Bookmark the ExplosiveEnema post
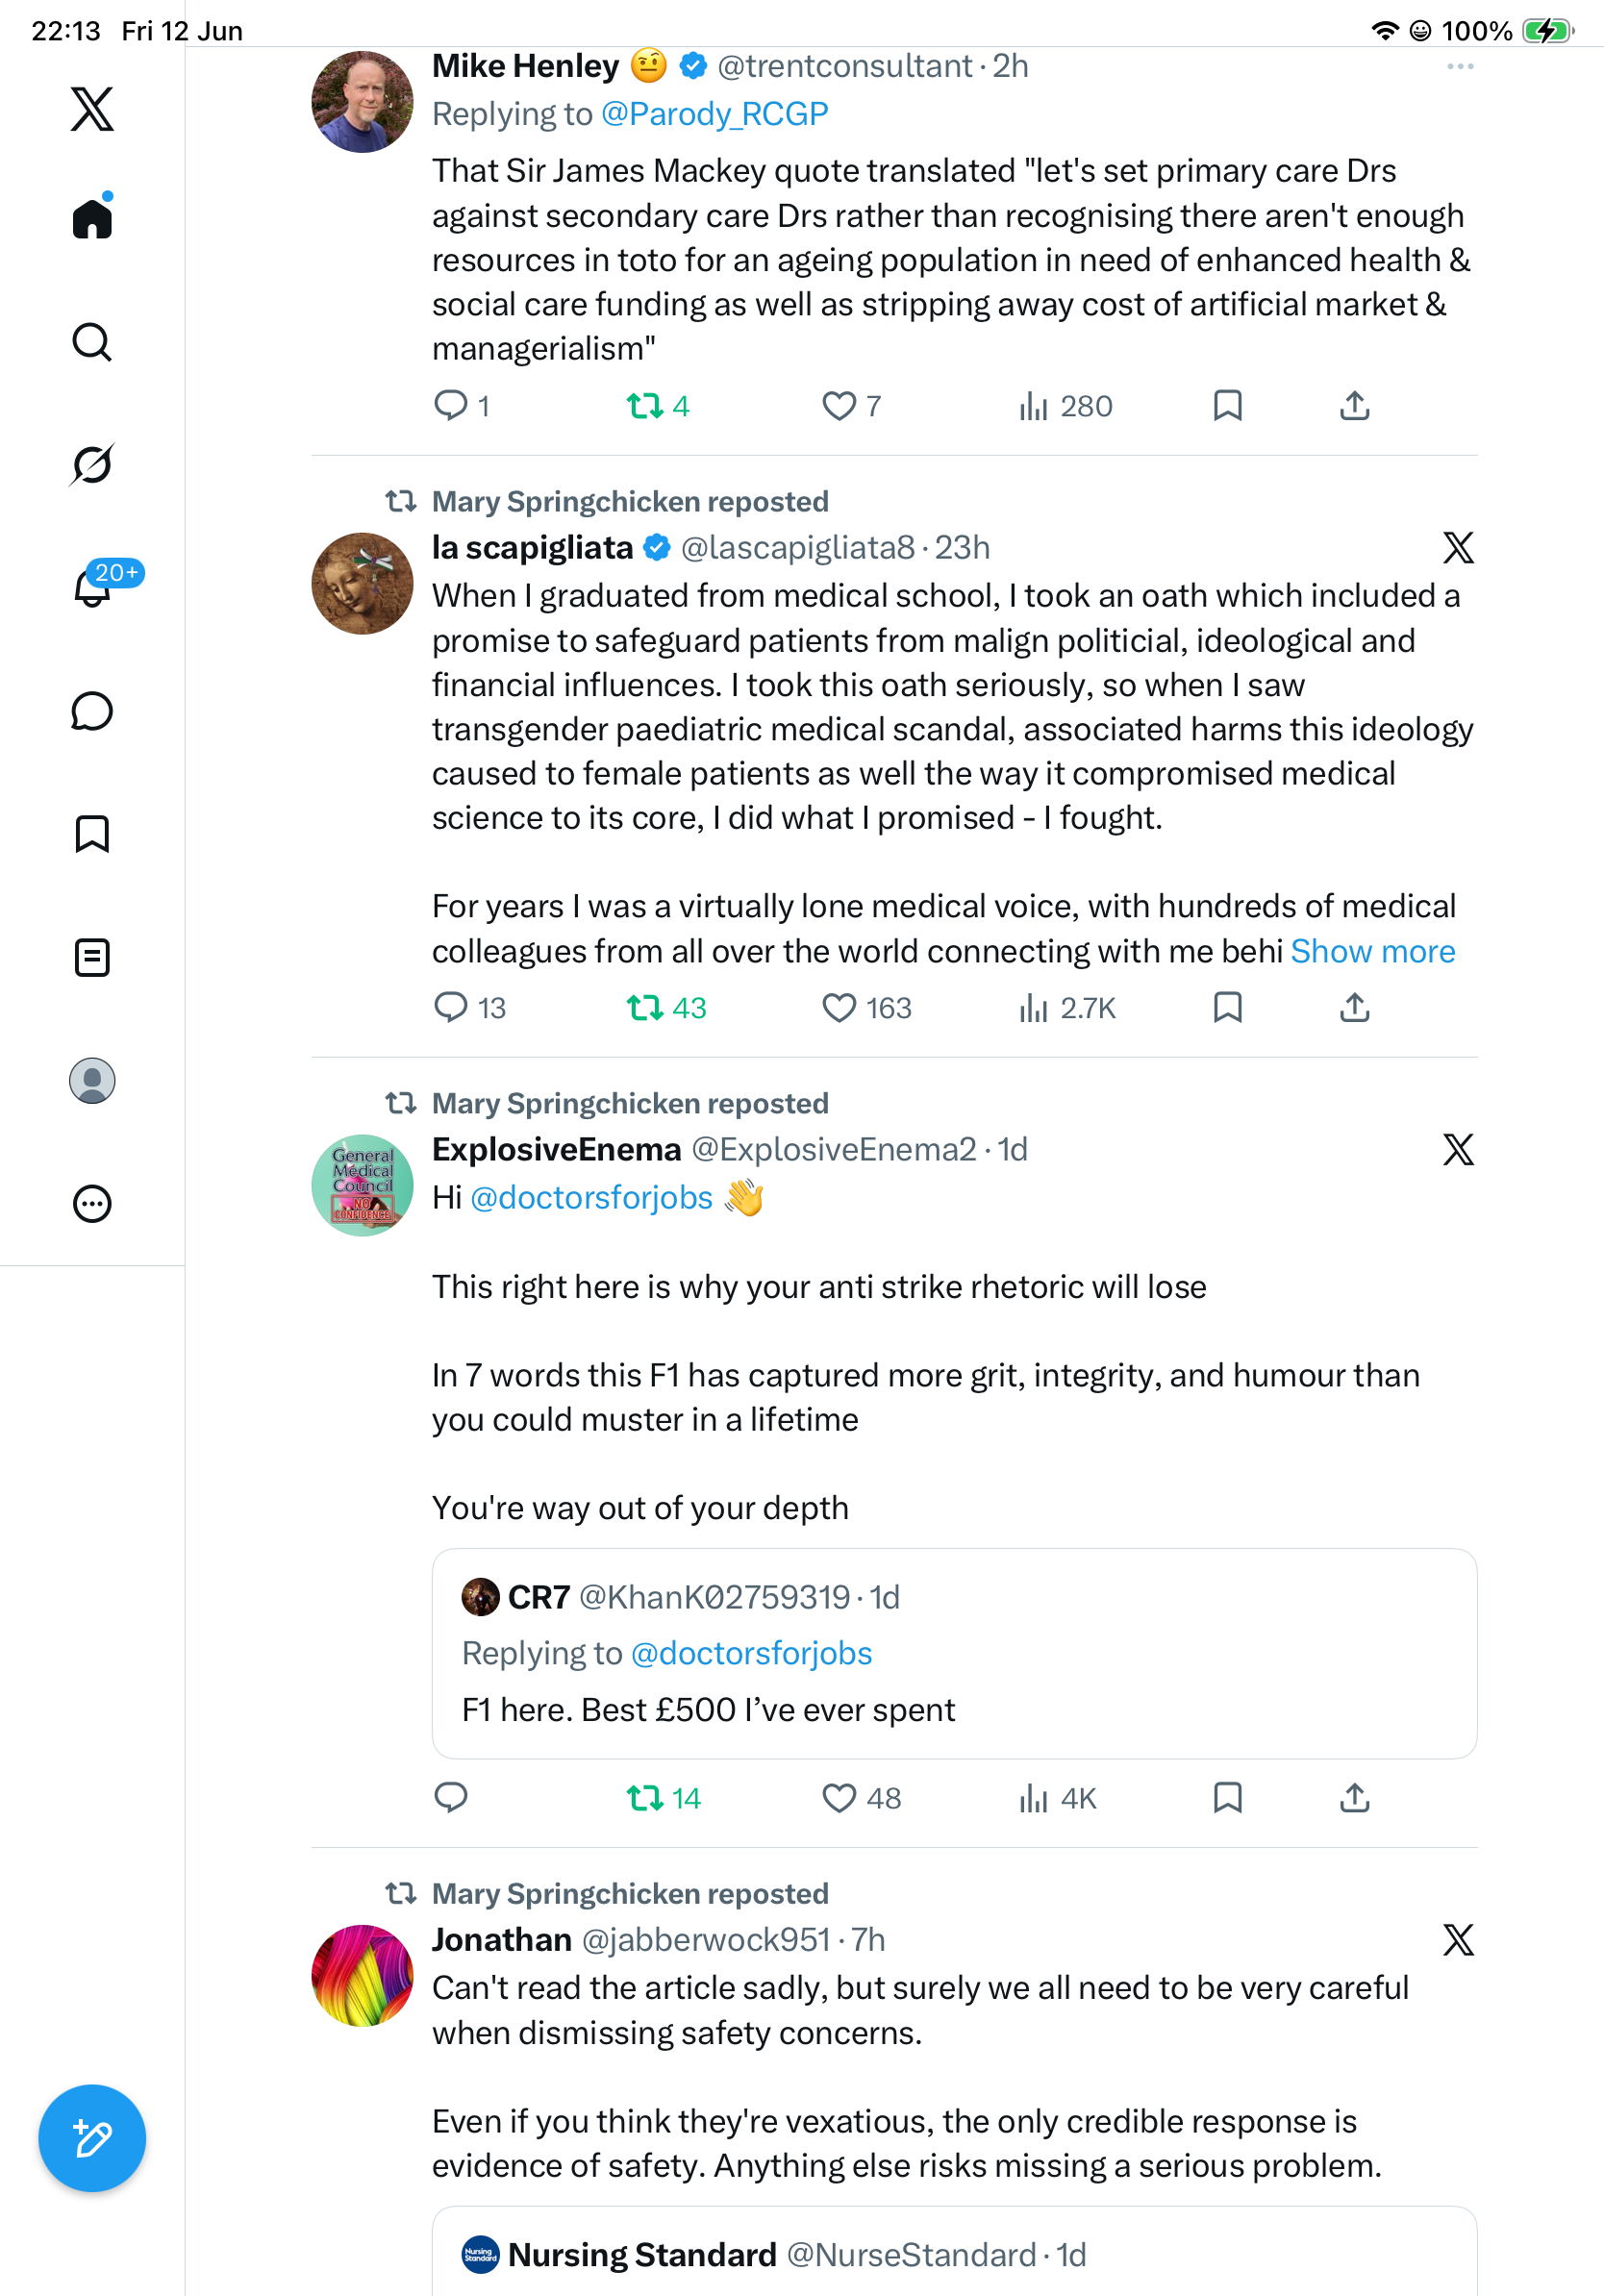This screenshot has width=1604, height=2296. pyautogui.click(x=1227, y=1798)
